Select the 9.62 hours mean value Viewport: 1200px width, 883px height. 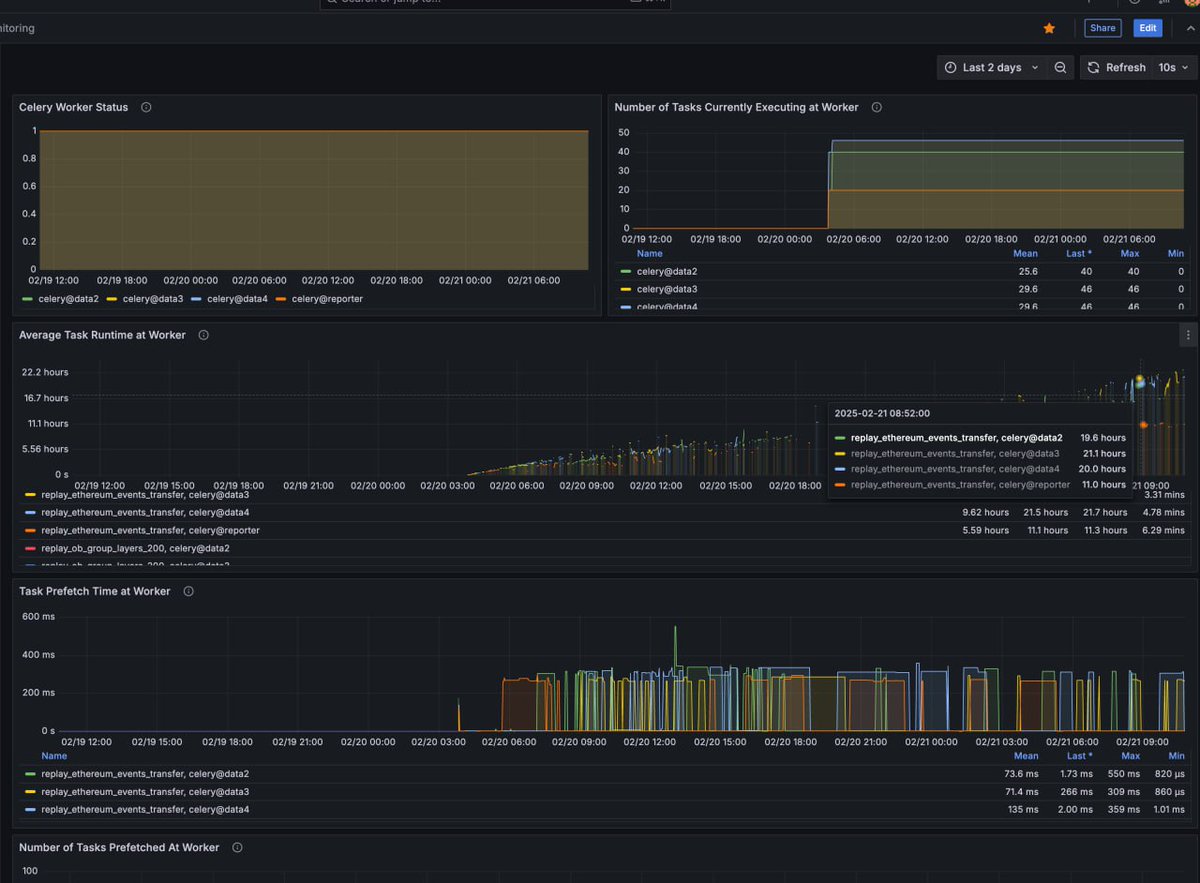pos(985,512)
